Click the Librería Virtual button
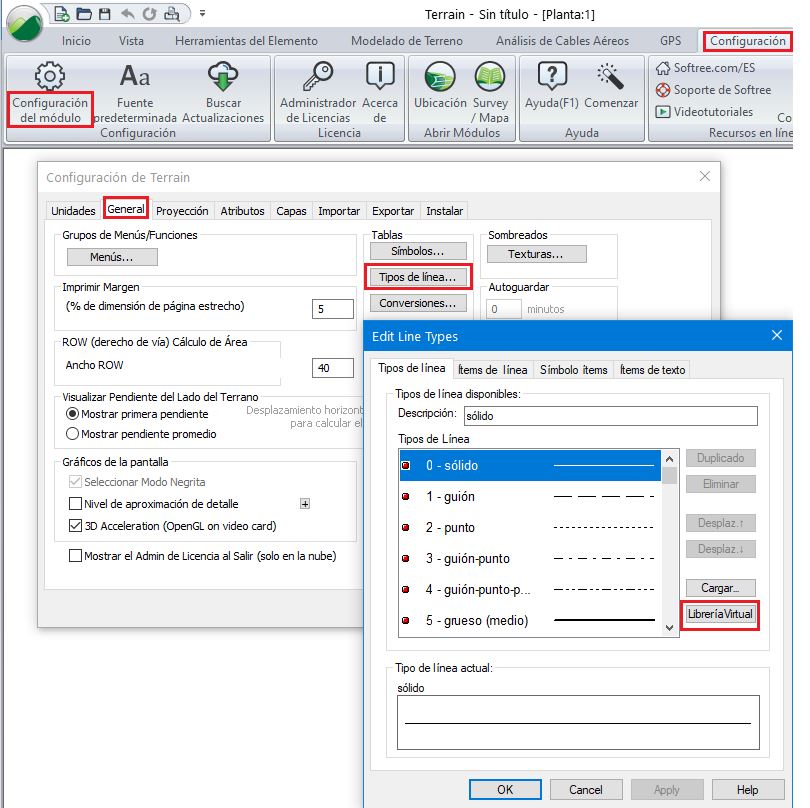Viewport: 810px width, 808px height. pos(720,614)
